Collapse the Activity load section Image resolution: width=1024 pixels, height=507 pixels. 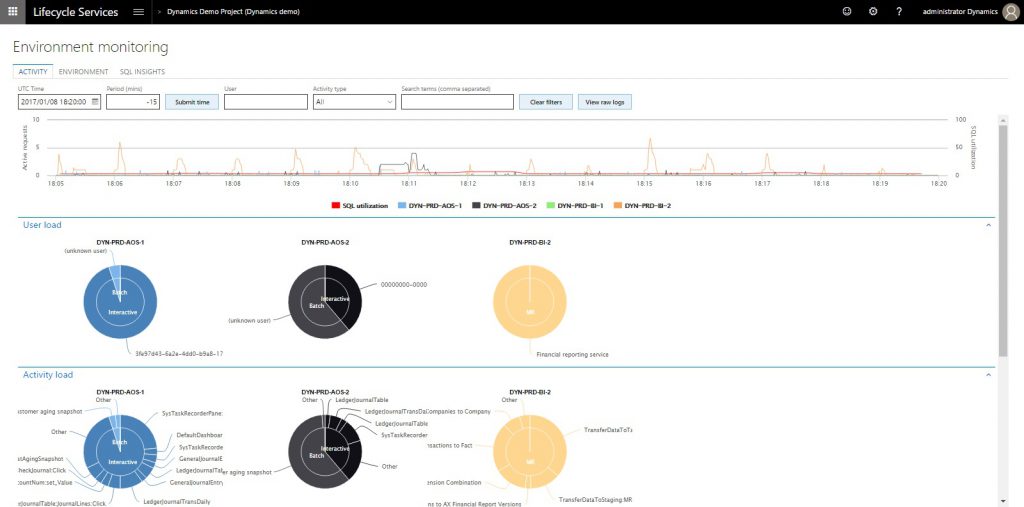pos(988,375)
